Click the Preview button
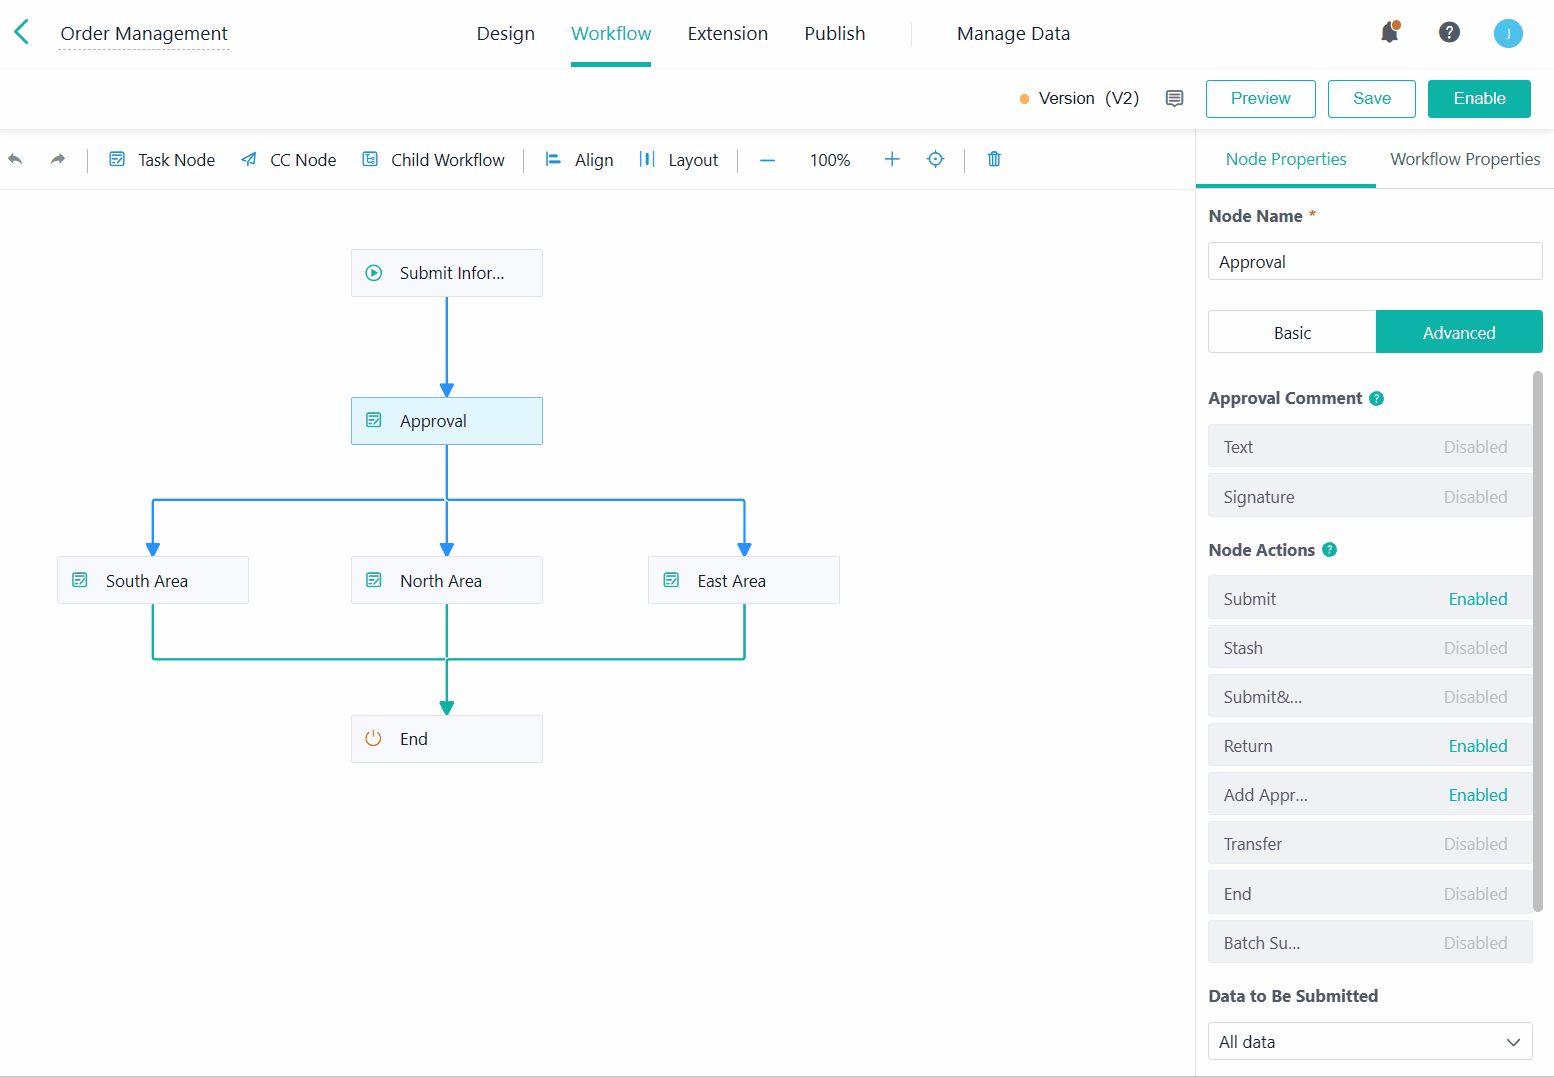 [1260, 98]
